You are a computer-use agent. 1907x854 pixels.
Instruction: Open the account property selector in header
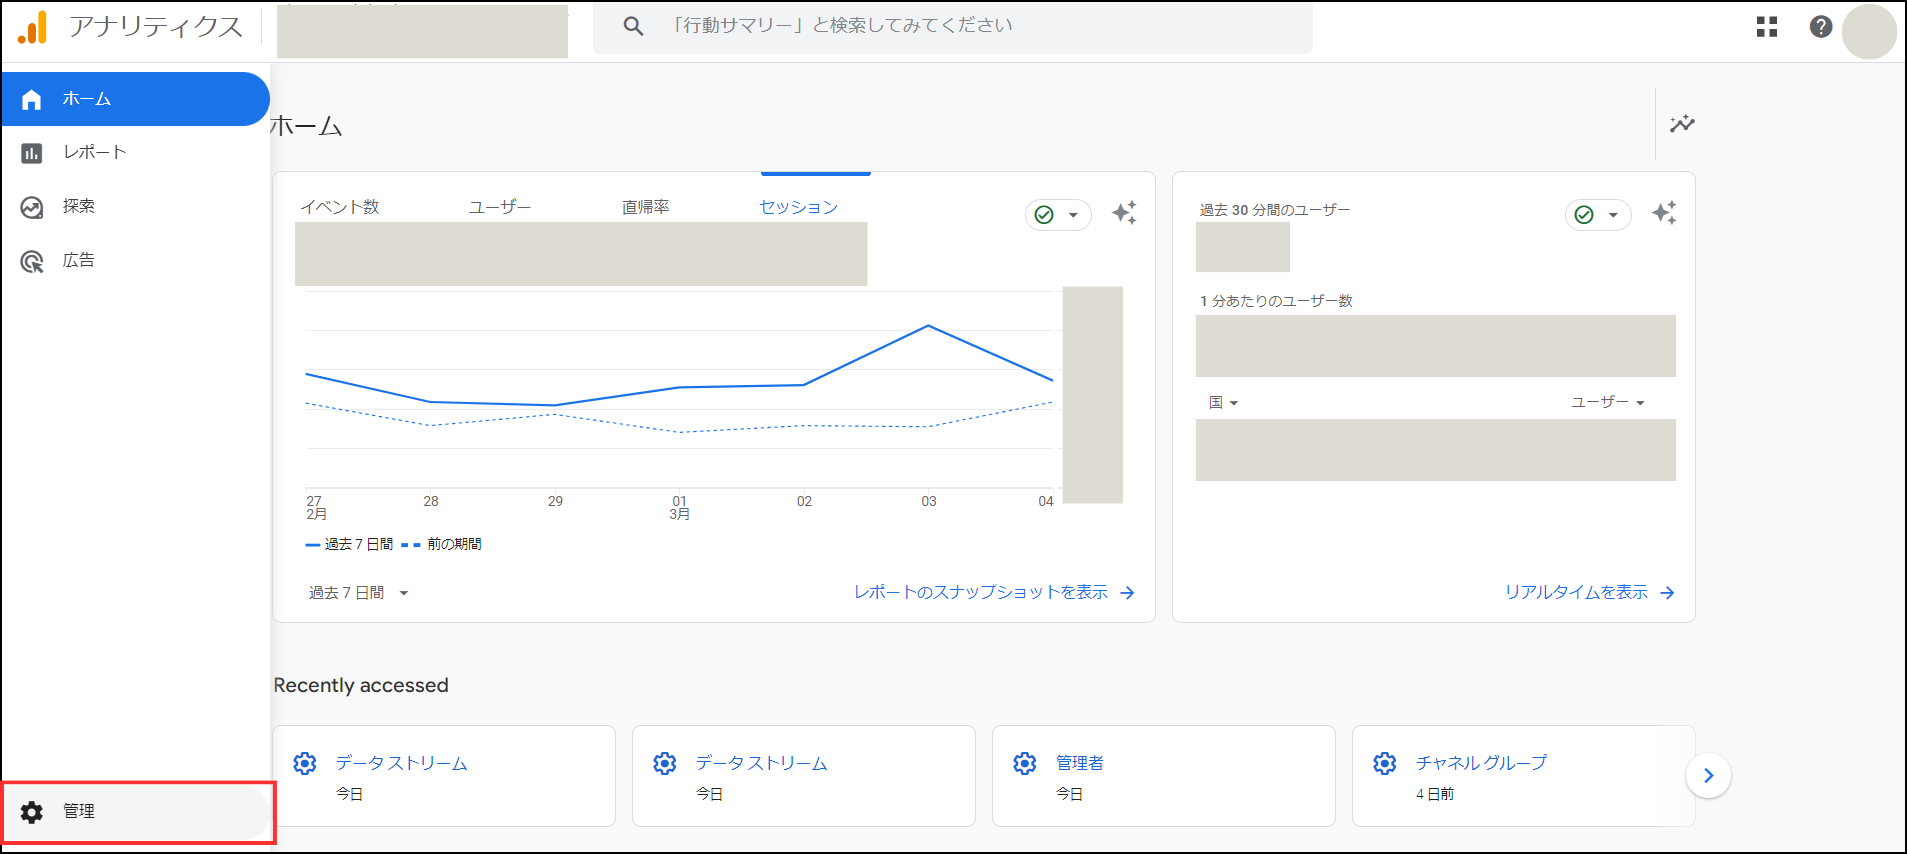click(422, 31)
